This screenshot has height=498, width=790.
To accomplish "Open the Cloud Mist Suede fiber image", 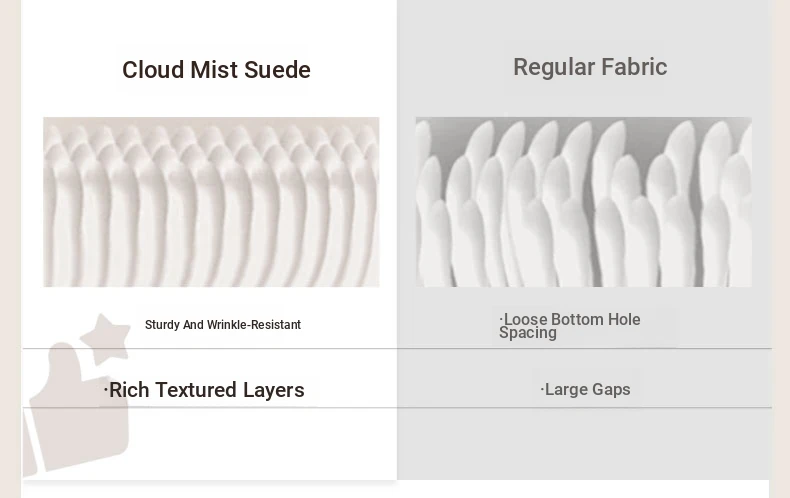I will 211,202.
